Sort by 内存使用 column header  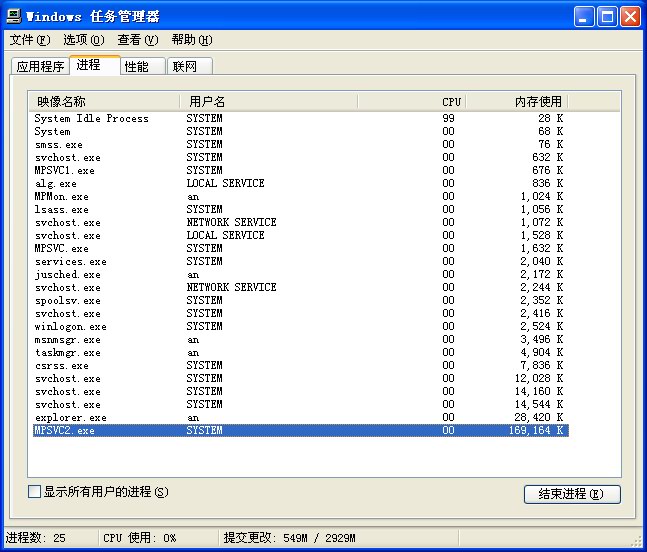tap(517, 101)
